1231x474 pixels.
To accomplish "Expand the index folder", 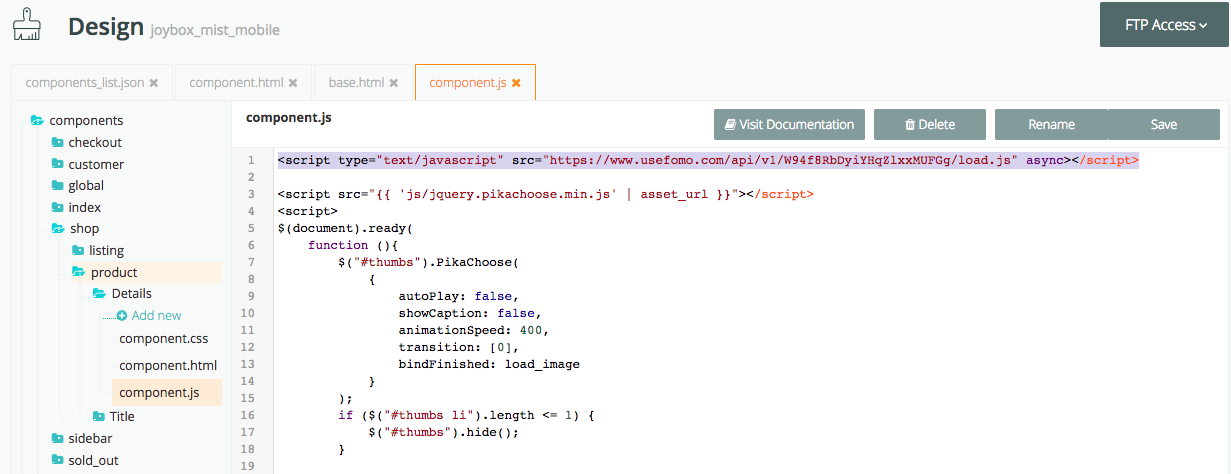I will (x=84, y=207).
